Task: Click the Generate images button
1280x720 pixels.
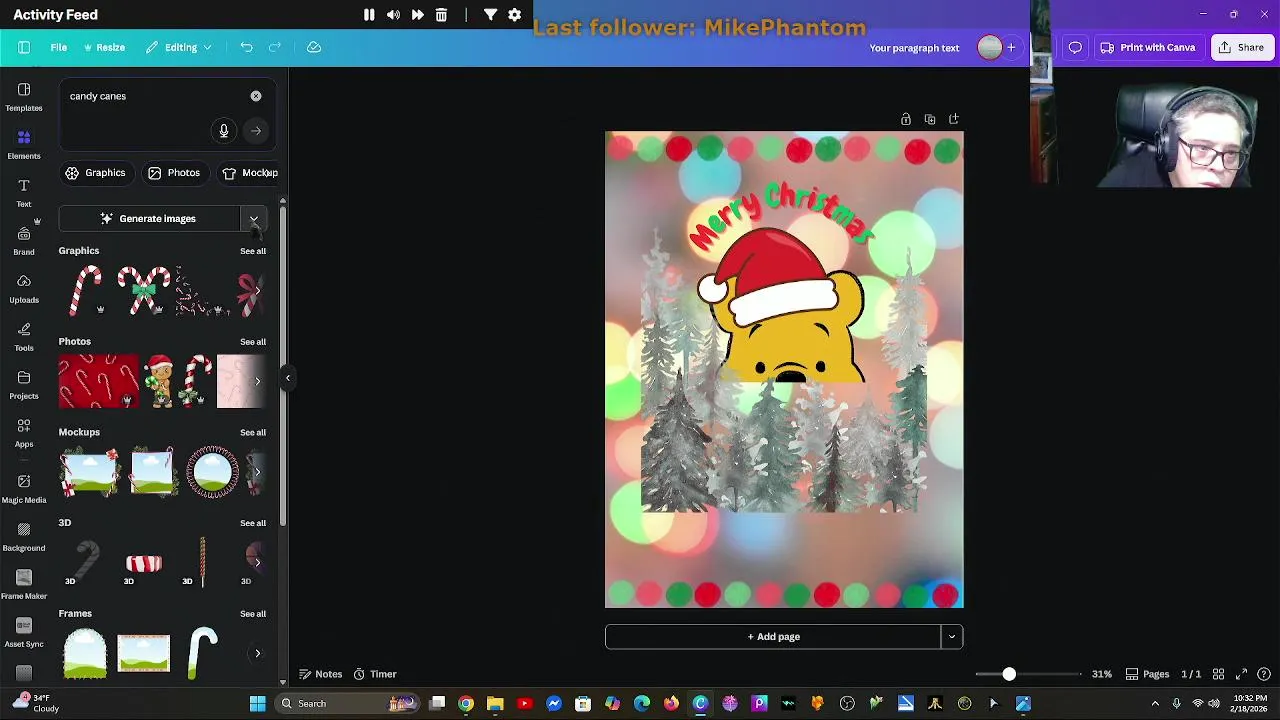Action: tap(150, 218)
